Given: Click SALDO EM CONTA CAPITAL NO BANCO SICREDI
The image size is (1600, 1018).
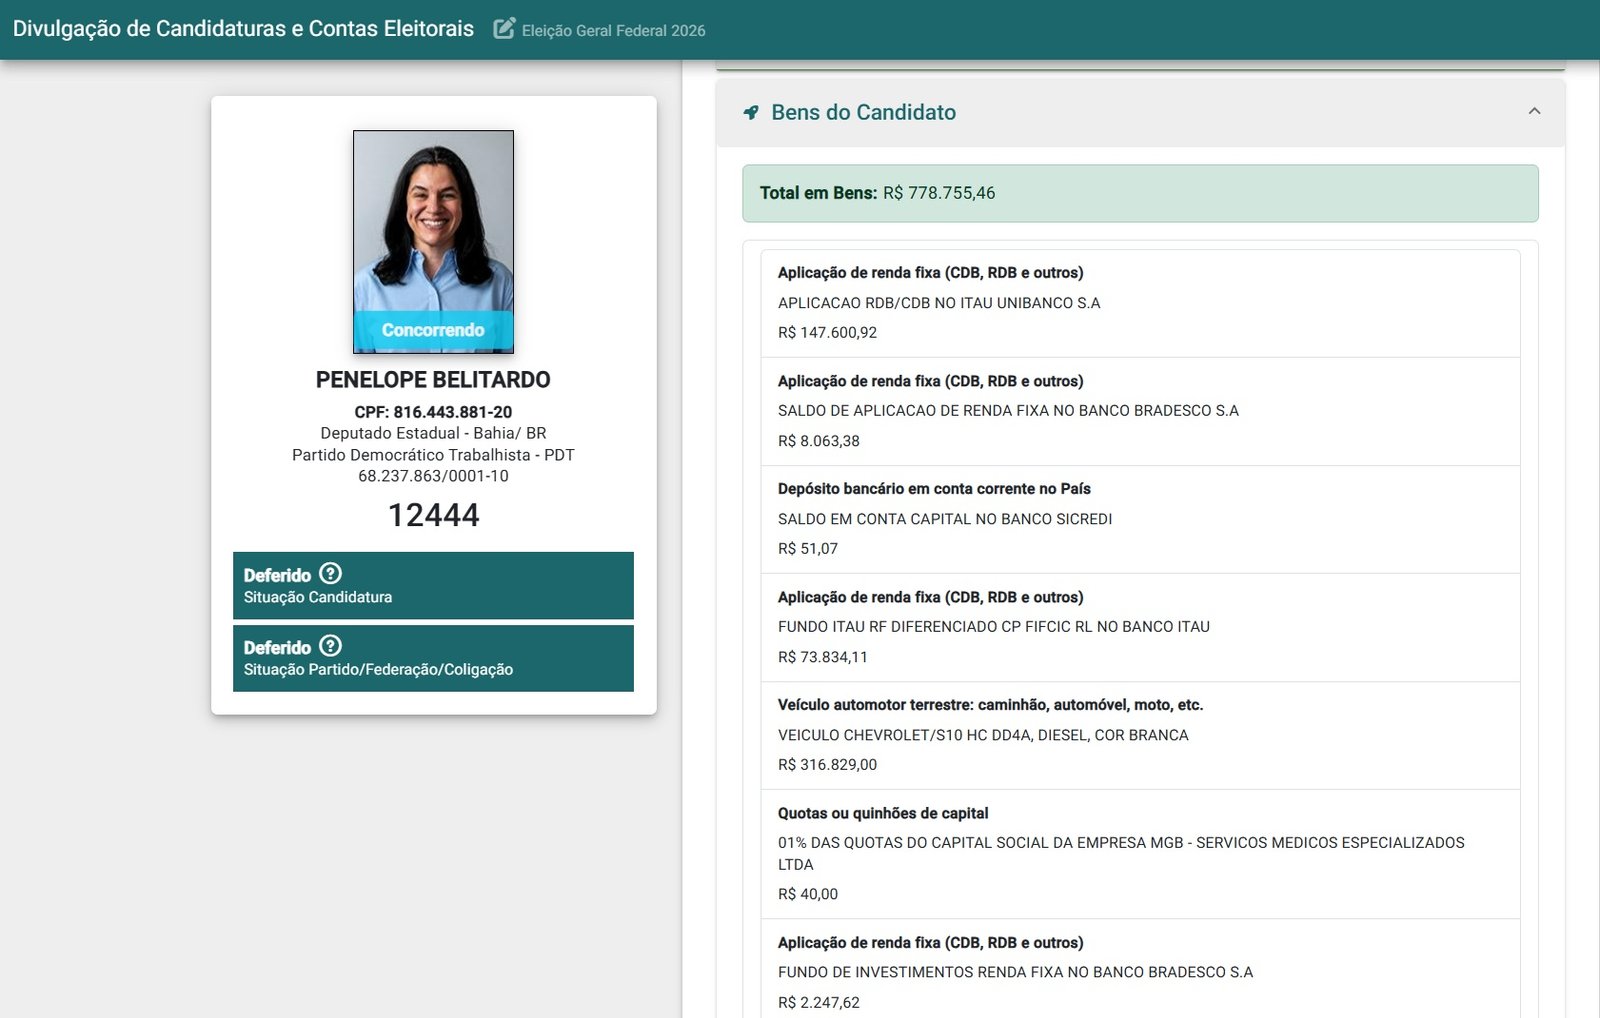Looking at the screenshot, I should (945, 519).
